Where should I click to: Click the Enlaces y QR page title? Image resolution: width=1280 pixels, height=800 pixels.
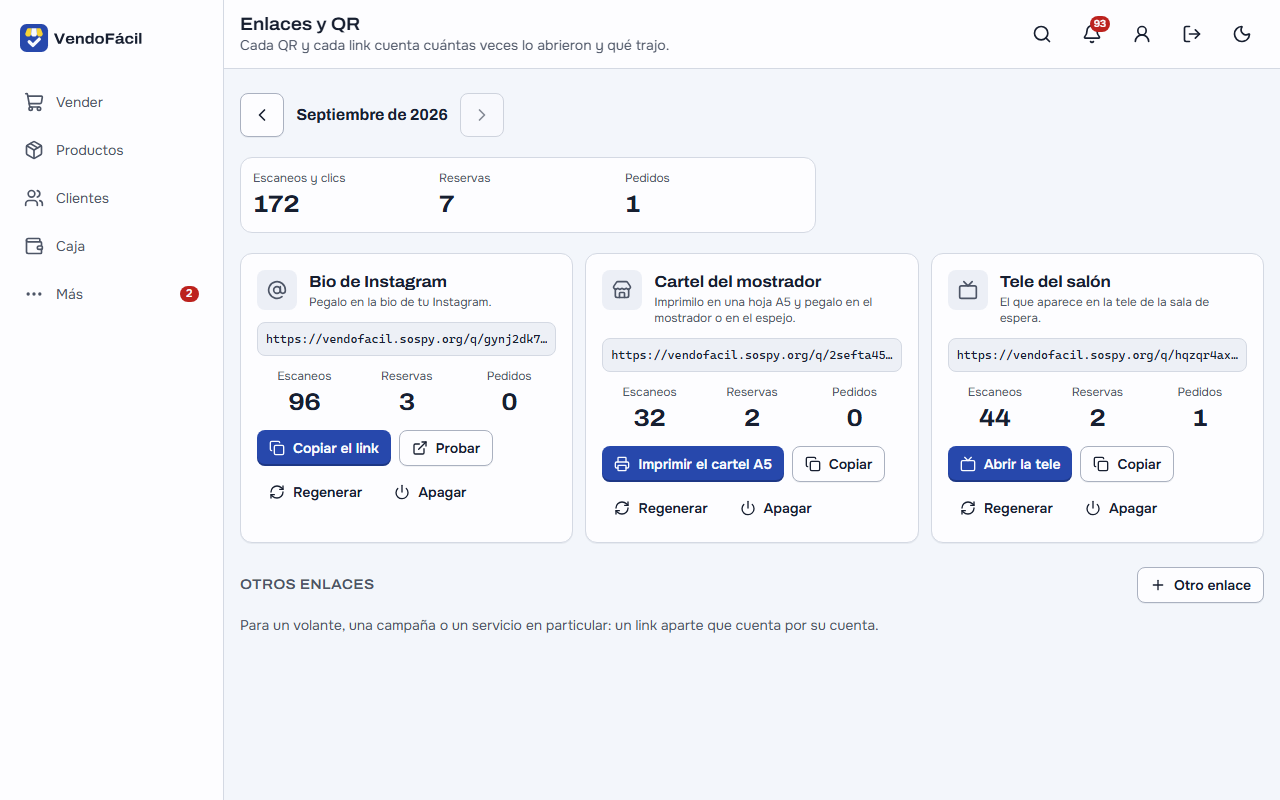click(x=300, y=24)
